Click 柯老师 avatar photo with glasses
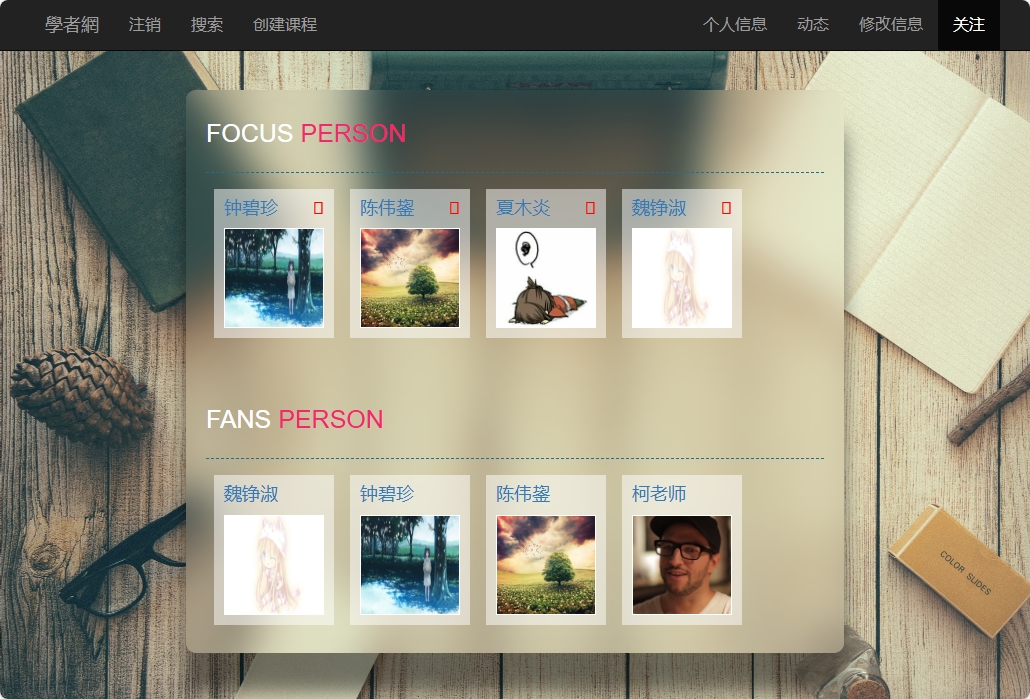The height and width of the screenshot is (699, 1030). tap(682, 565)
